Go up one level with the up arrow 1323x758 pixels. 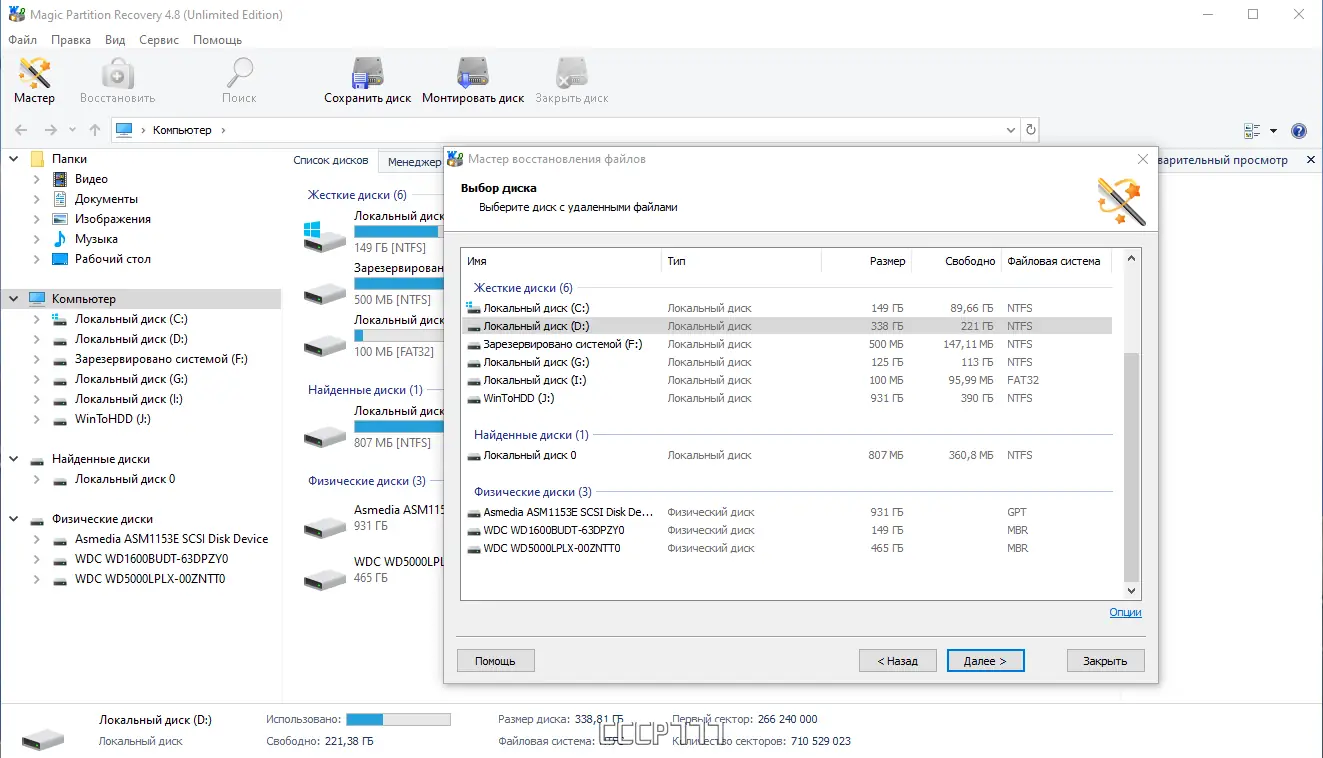point(95,130)
